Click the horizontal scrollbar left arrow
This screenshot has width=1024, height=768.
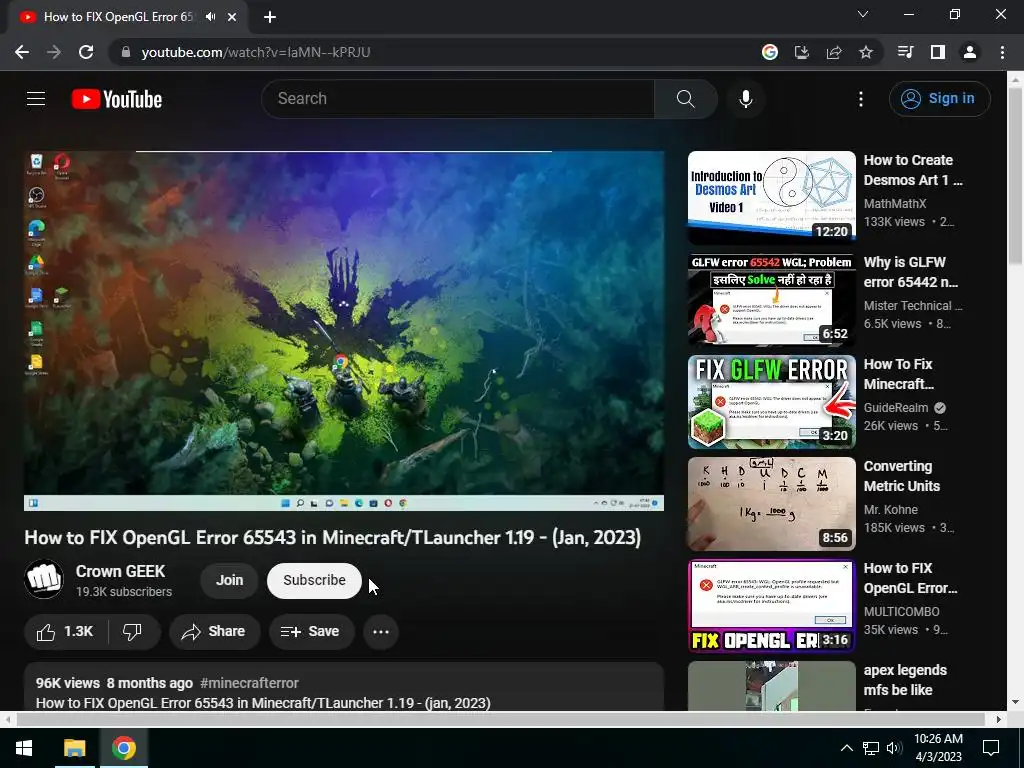[x=7, y=719]
